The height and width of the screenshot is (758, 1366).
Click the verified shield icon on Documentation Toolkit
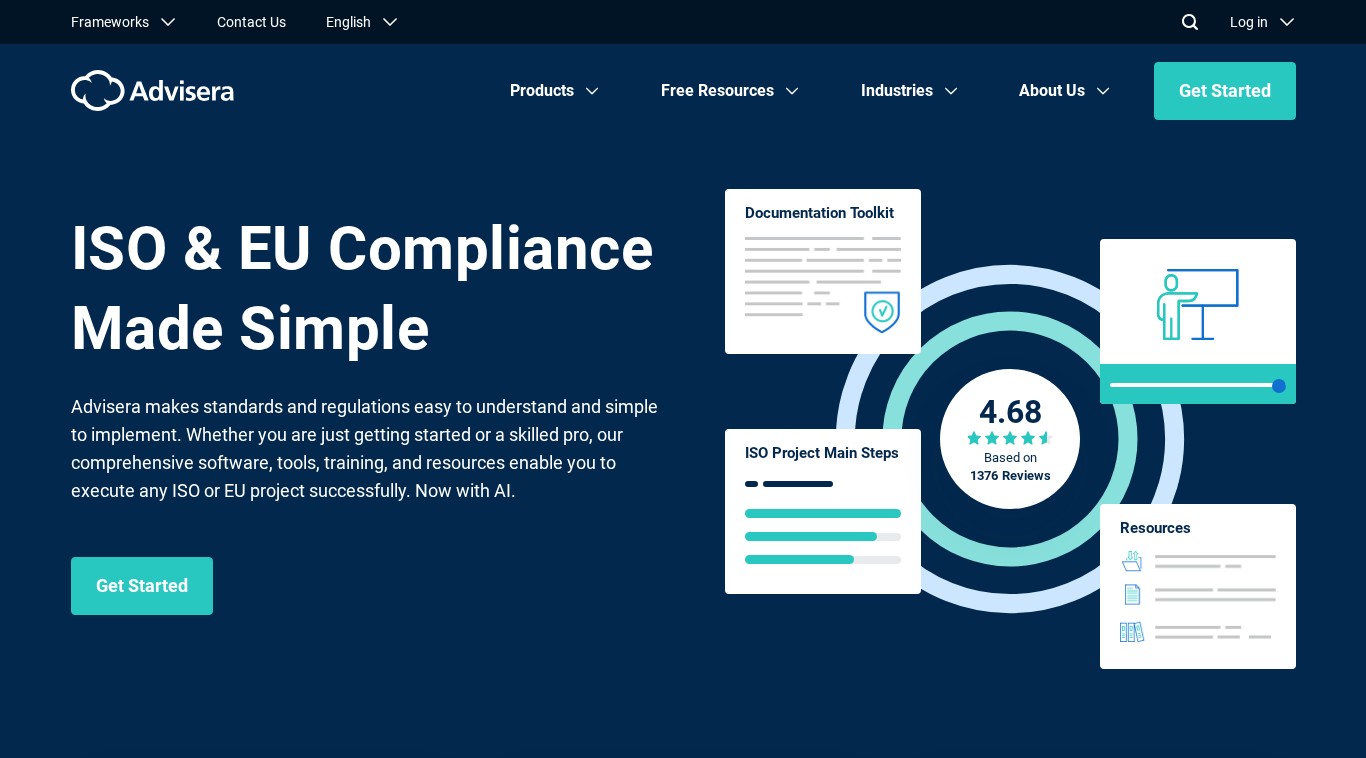pos(882,313)
